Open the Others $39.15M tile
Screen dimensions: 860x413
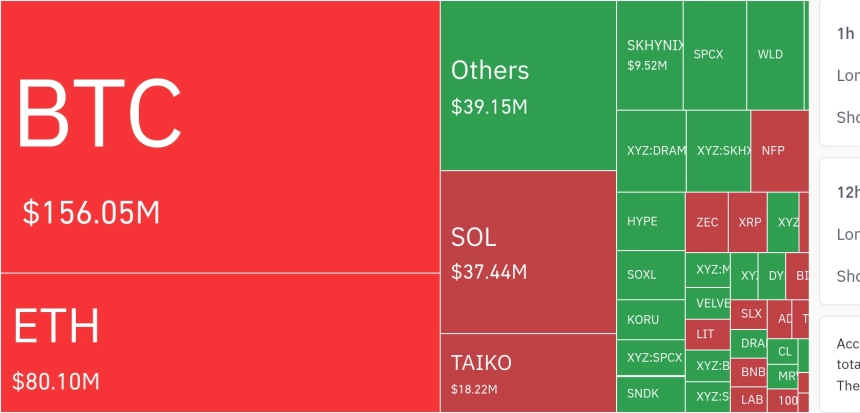click(x=528, y=85)
